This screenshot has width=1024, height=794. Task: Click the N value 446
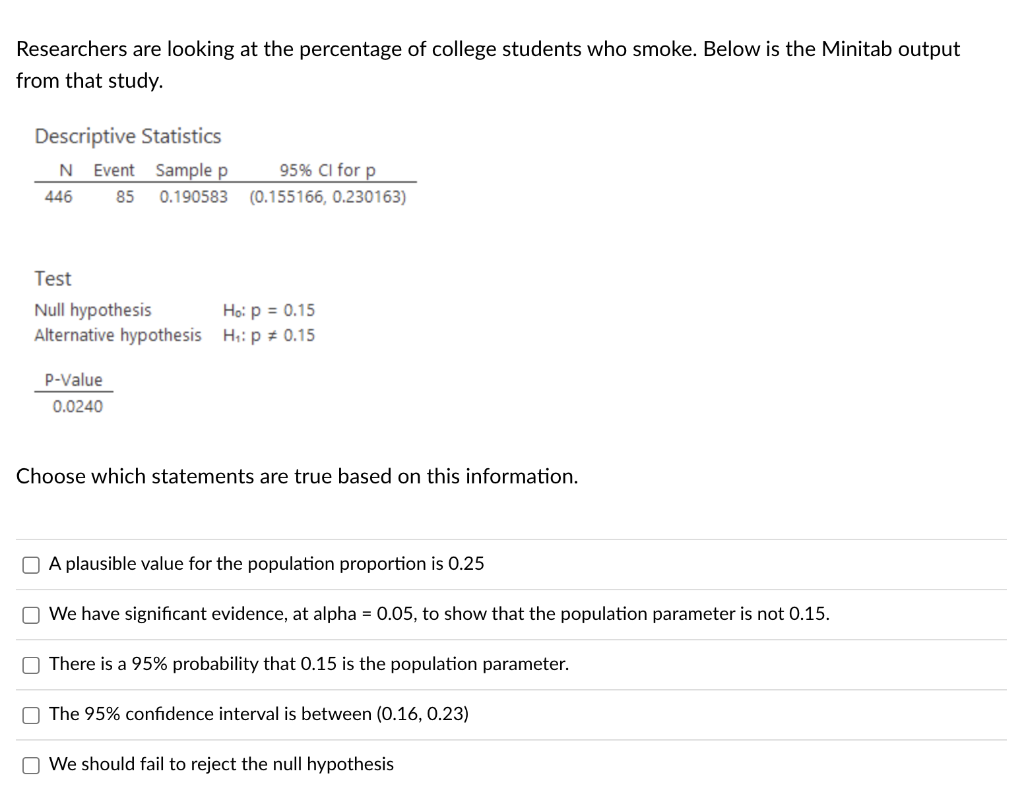59,197
